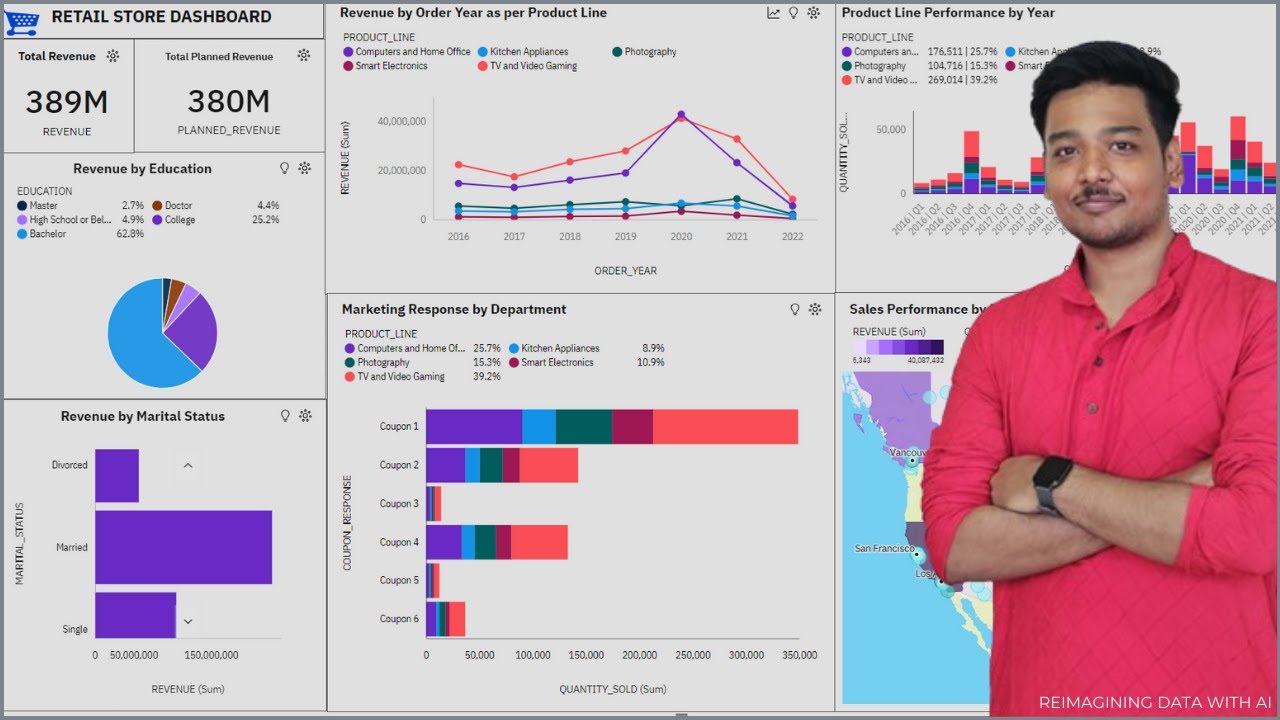Click line chart icon on Revenue by Order Year
Viewport: 1280px width, 720px height.
click(774, 13)
